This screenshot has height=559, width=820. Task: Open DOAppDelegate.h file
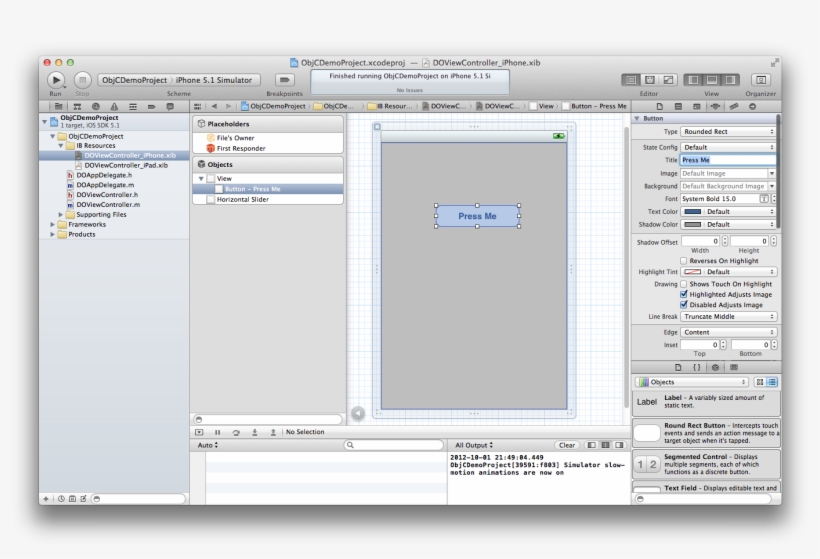[x=104, y=175]
